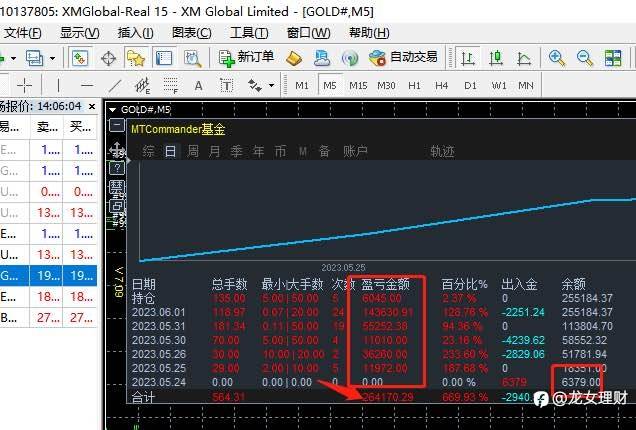Click the 新订单 new order button
This screenshot has height=430, width=636.
pyautogui.click(x=246, y=58)
